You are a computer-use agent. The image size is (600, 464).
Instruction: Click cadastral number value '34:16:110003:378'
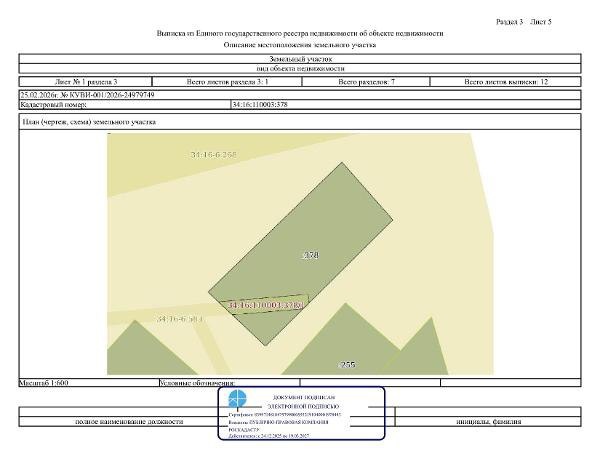click(260, 104)
